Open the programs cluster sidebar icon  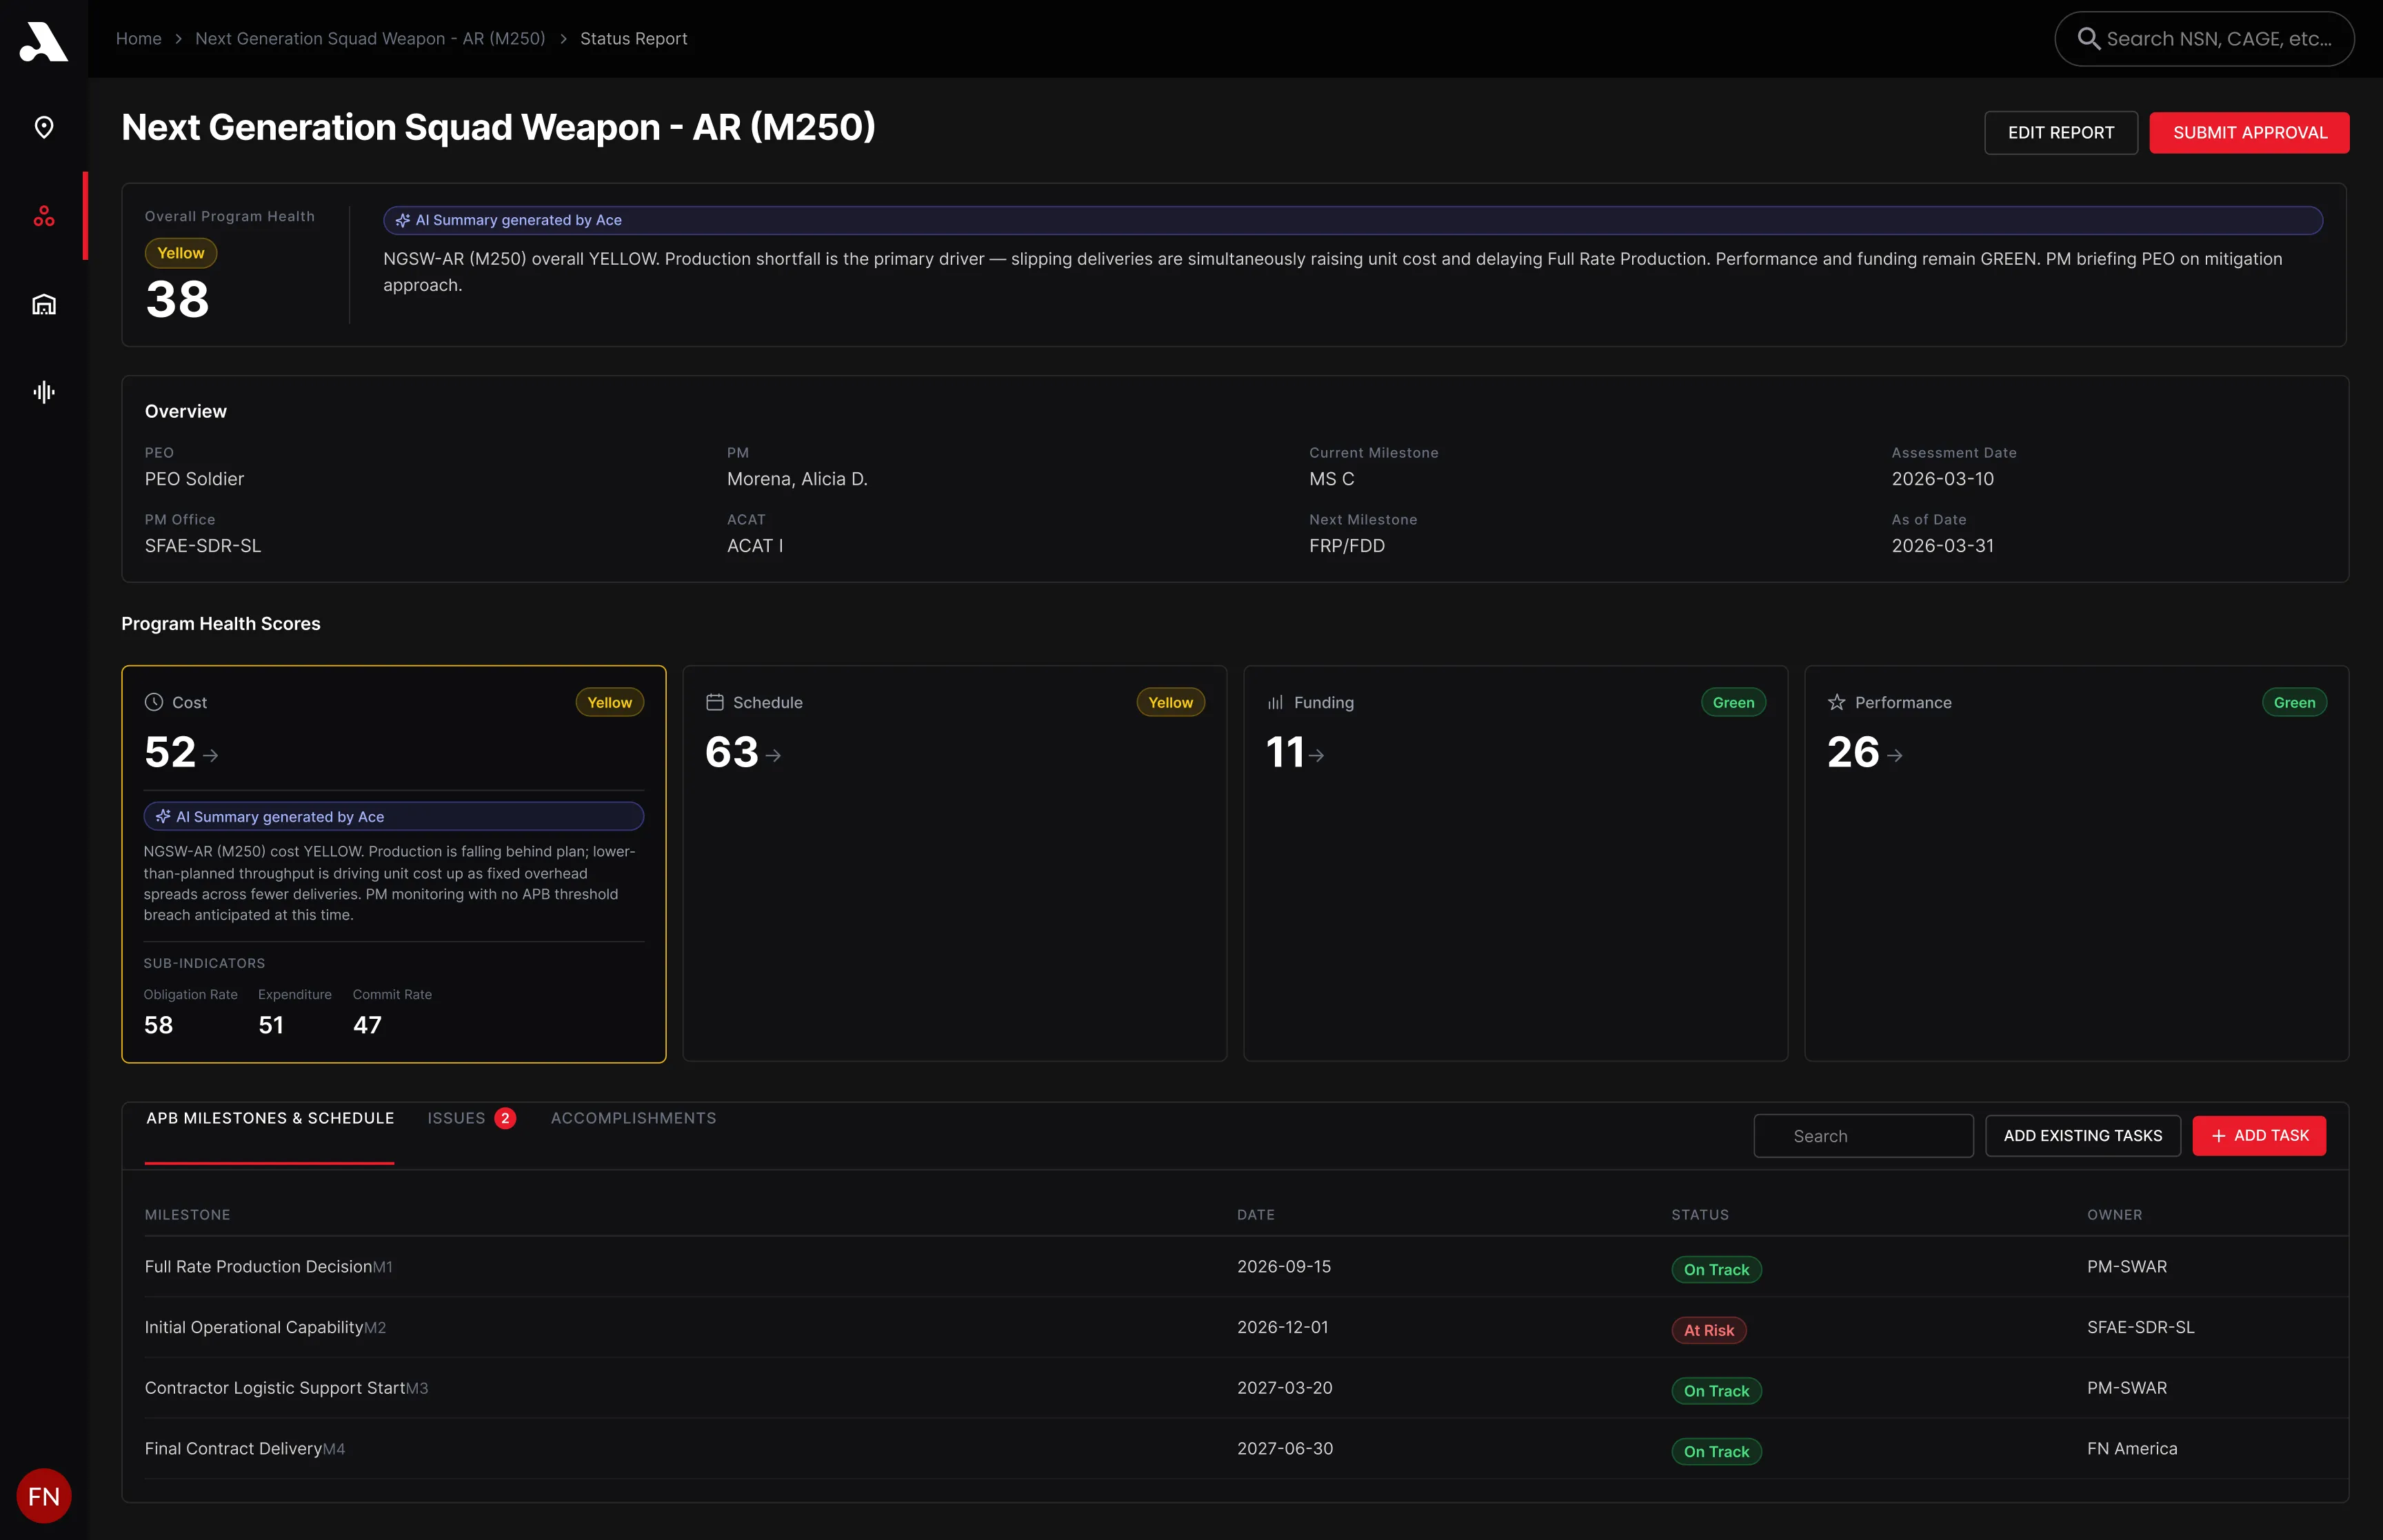click(44, 216)
